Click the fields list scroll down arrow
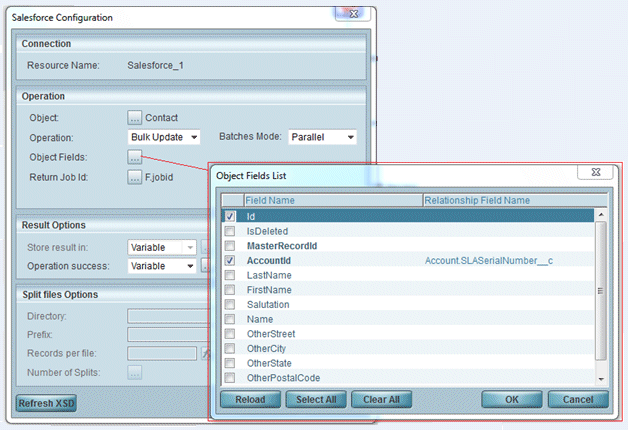 tap(601, 379)
